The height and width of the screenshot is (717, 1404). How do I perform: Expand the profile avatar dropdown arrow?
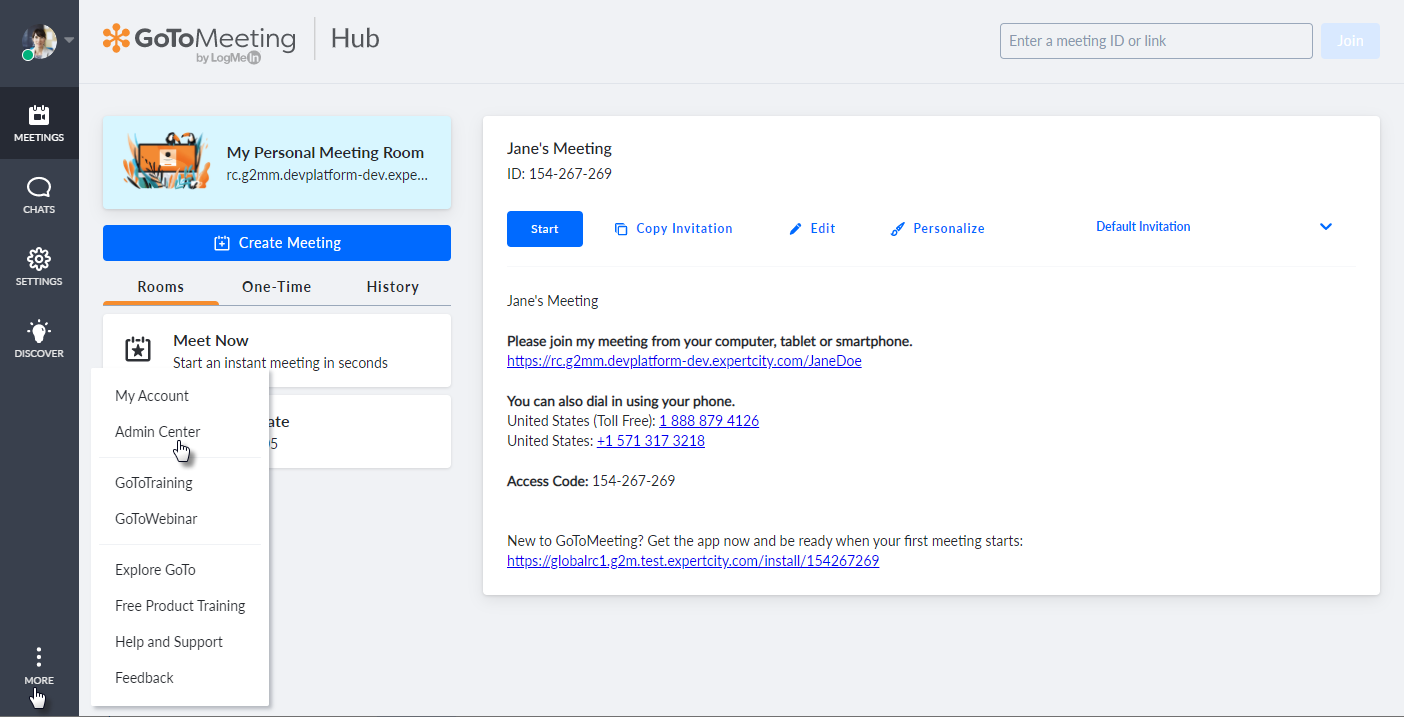[x=69, y=41]
